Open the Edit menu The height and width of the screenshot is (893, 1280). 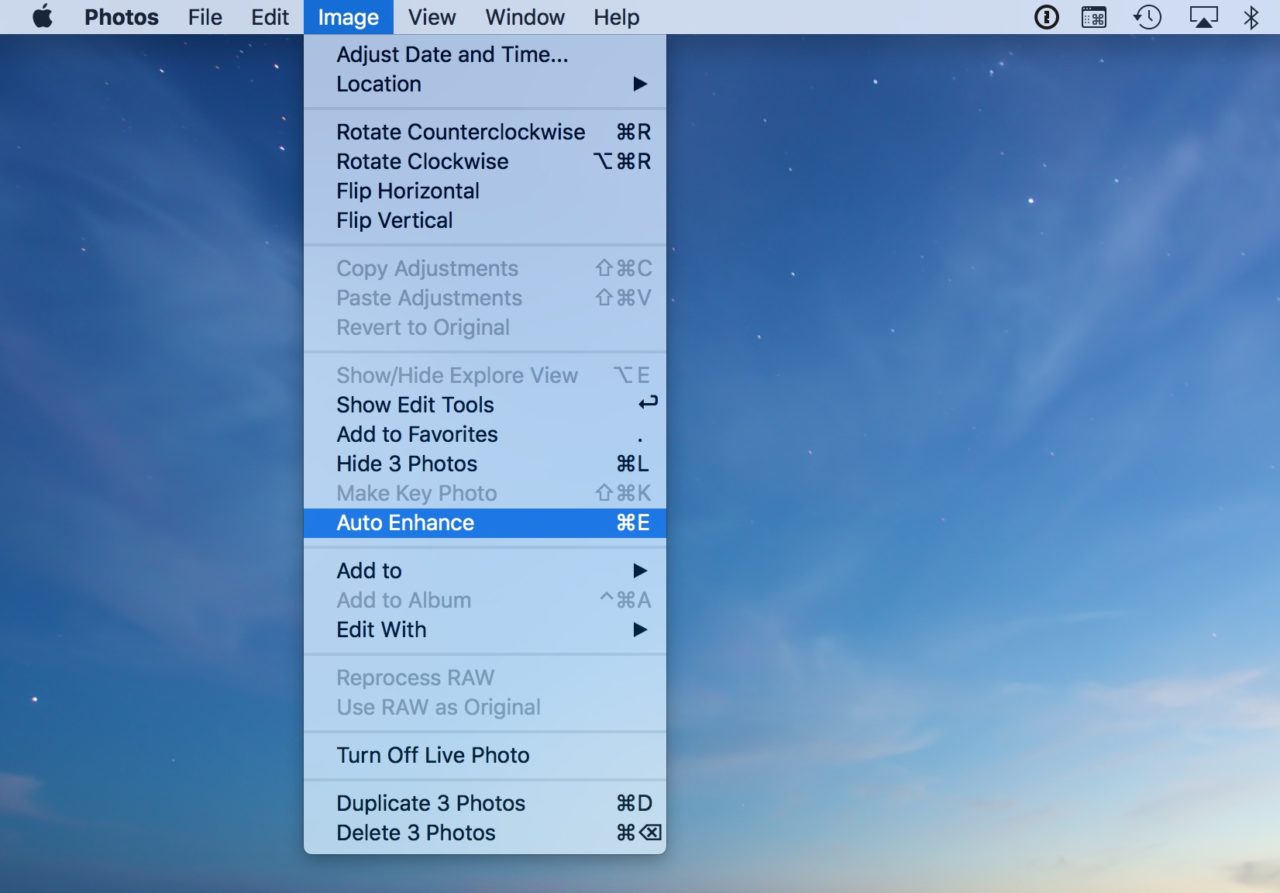[270, 17]
